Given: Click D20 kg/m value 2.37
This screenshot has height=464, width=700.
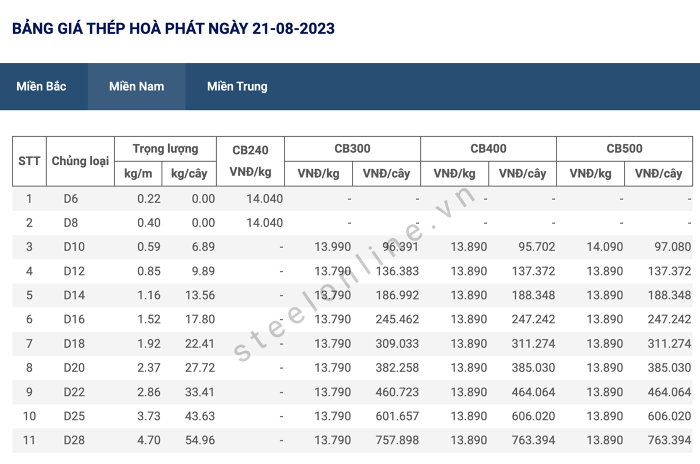Looking at the screenshot, I should coord(149,368).
